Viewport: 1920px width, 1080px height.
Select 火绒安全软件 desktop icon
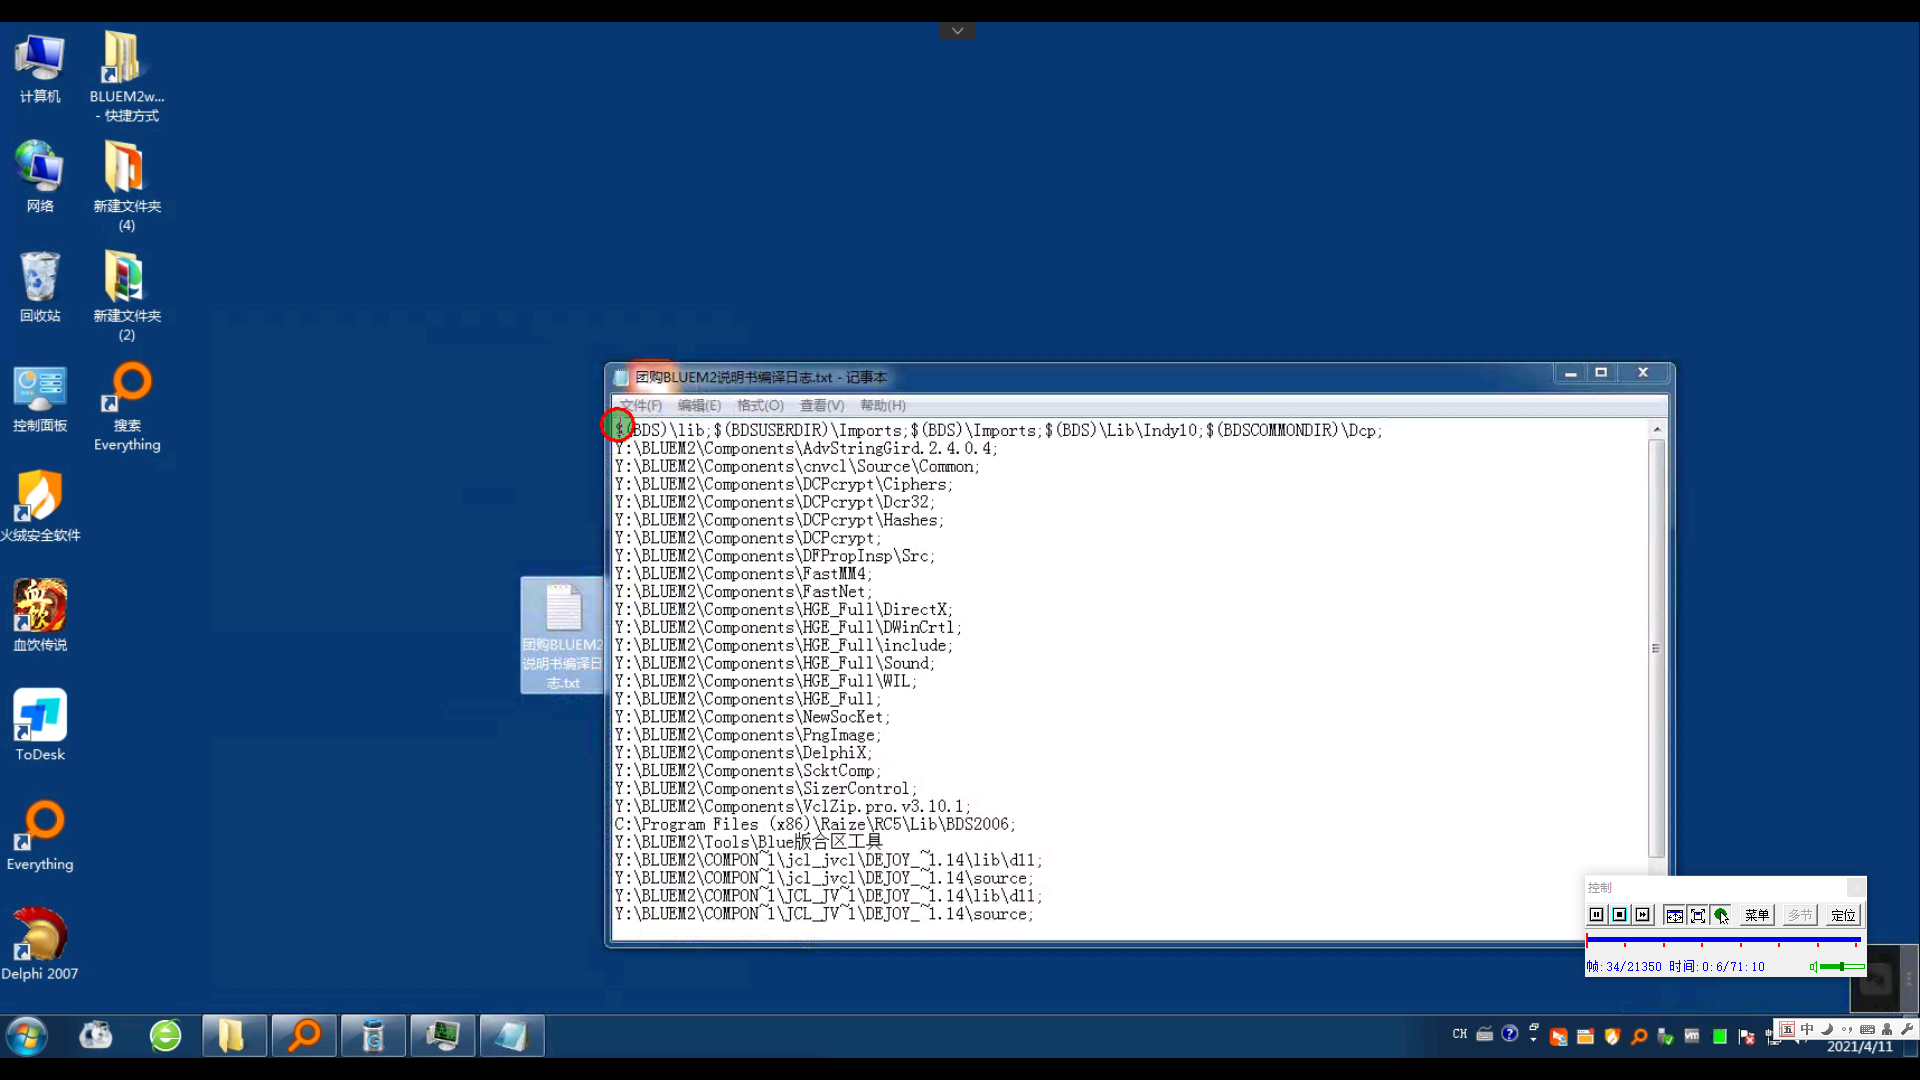tap(40, 507)
